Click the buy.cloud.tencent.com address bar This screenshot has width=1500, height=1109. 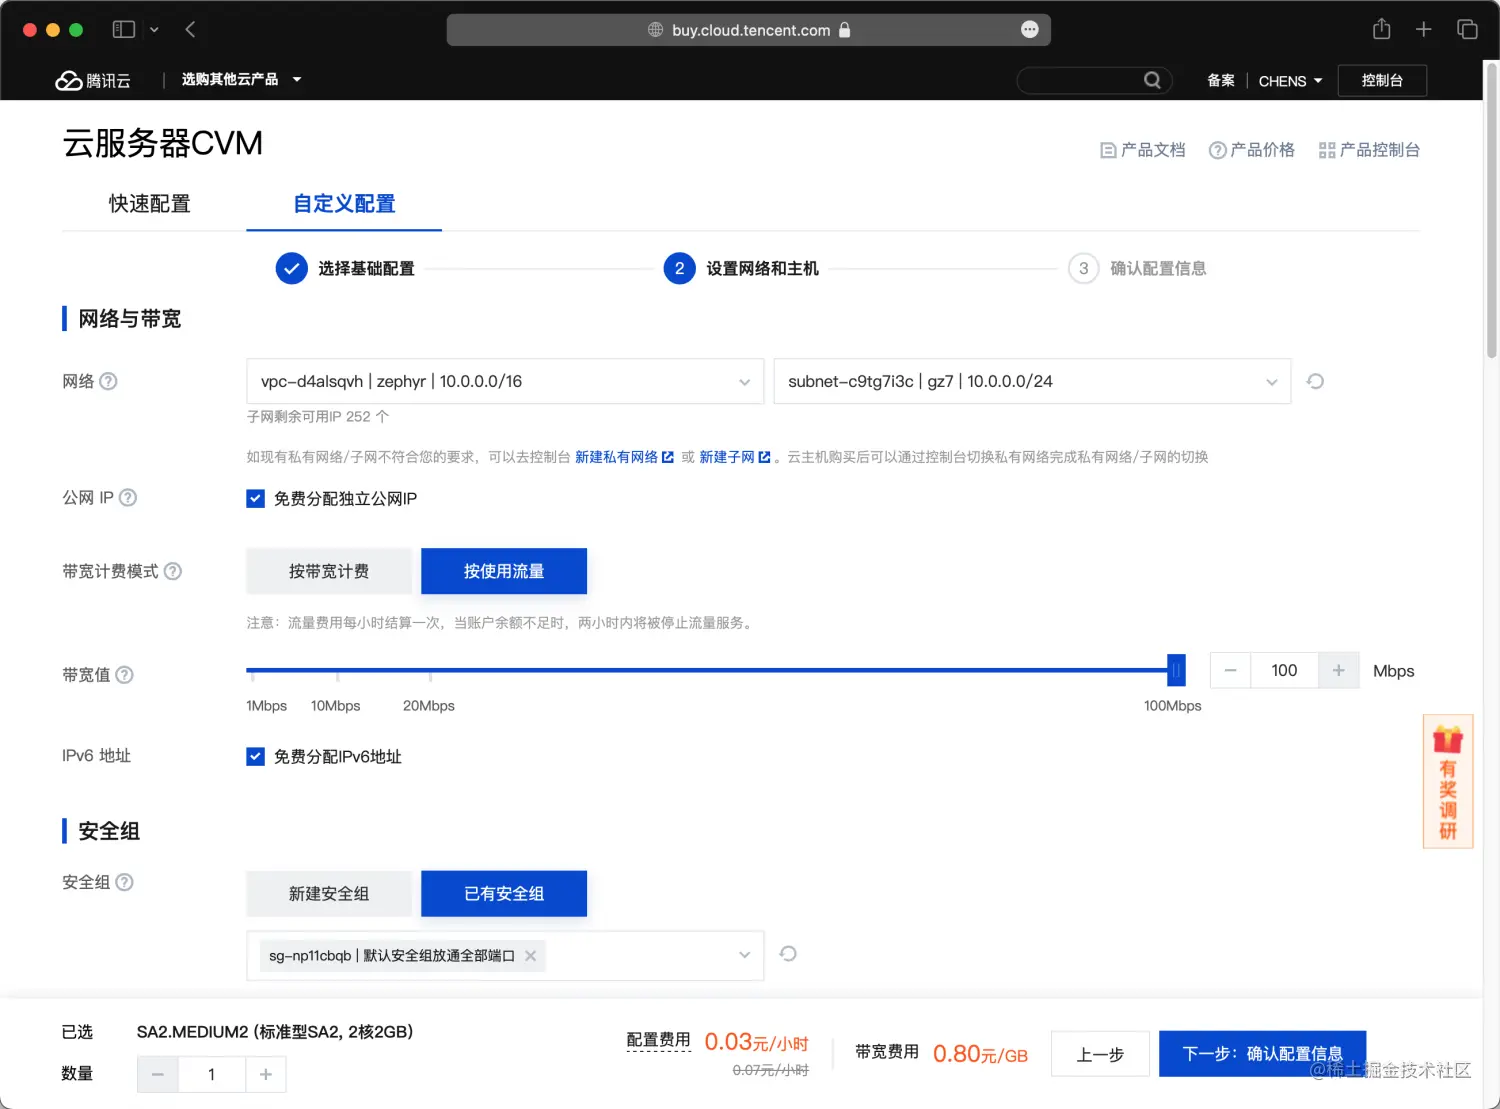coord(749,30)
